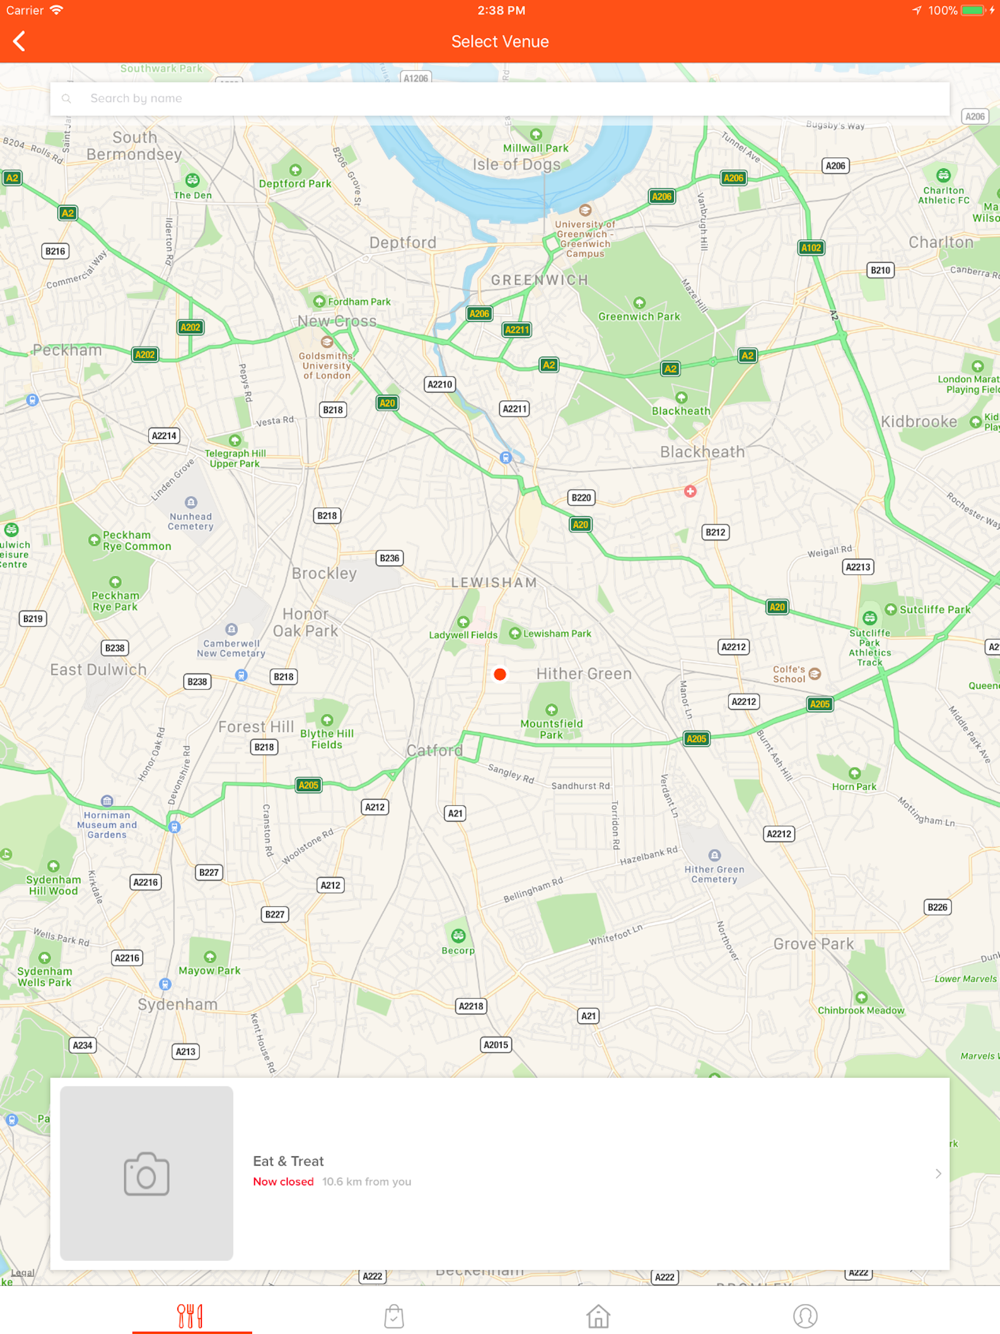Screen dimensions: 1000x1334
Task: Open the home tab icon
Action: (598, 1316)
